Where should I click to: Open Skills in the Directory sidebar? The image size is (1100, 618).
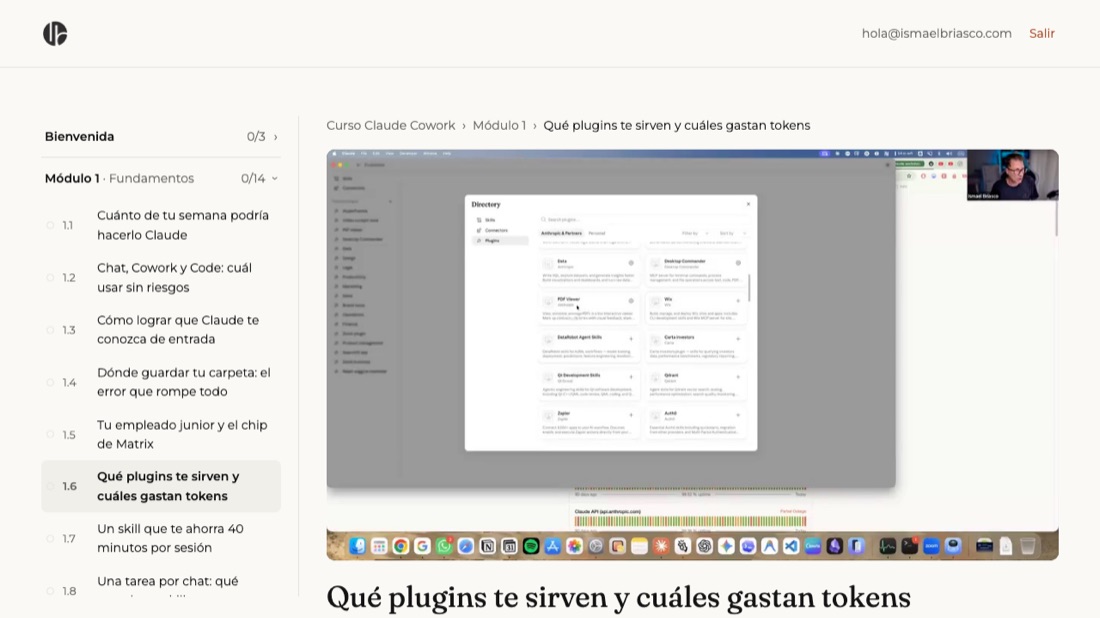[x=490, y=220]
